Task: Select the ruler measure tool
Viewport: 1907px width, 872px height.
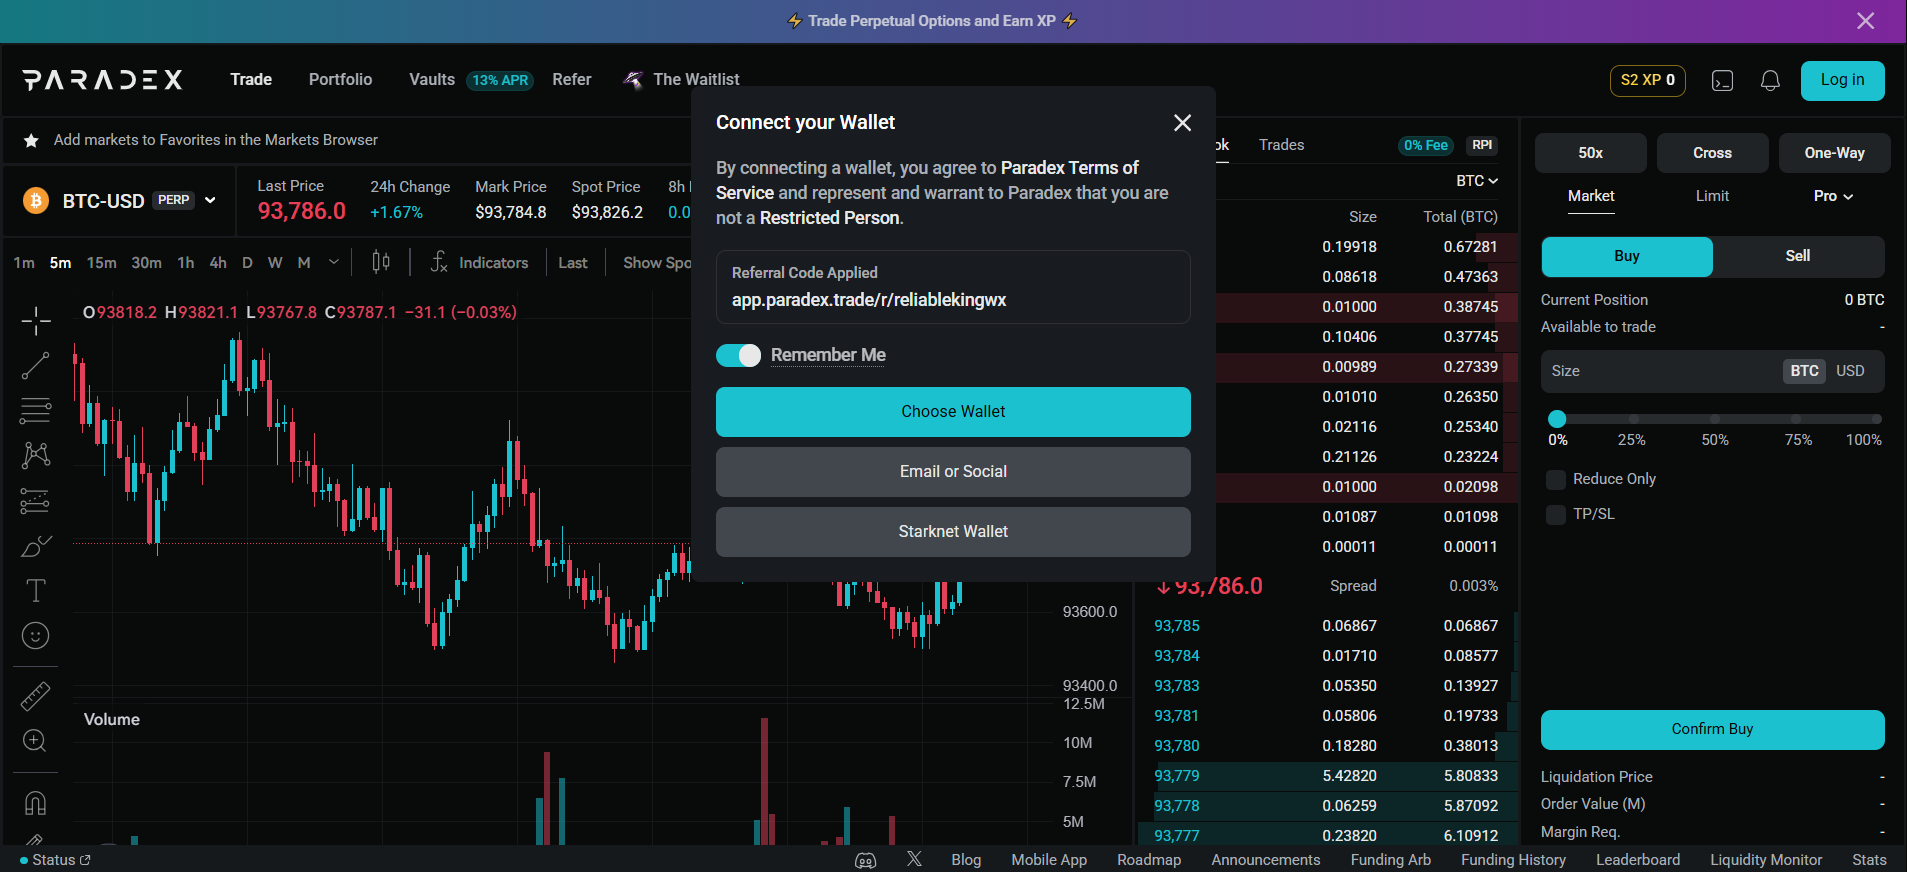Action: [36, 695]
